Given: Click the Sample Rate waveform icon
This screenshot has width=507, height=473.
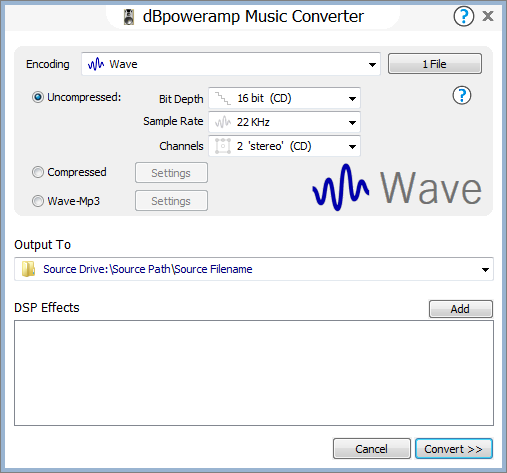Looking at the screenshot, I should point(223,122).
